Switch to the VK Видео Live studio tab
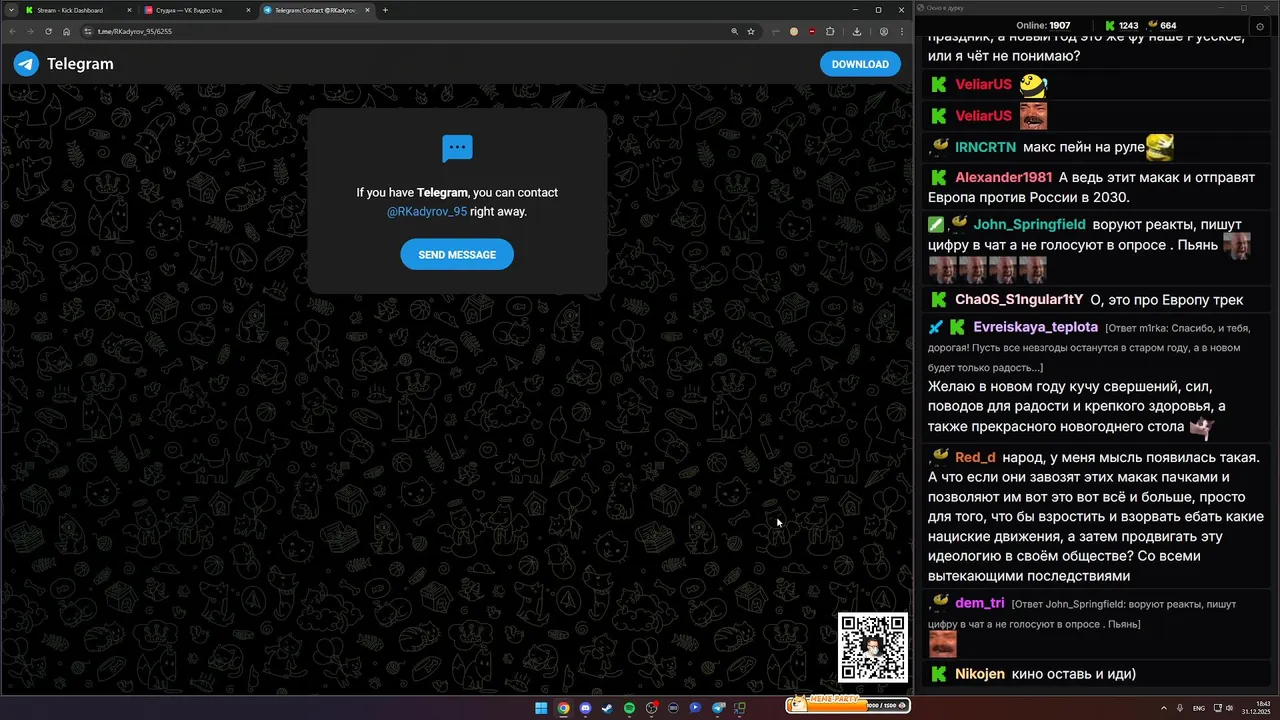Image resolution: width=1280 pixels, height=720 pixels. point(198,10)
